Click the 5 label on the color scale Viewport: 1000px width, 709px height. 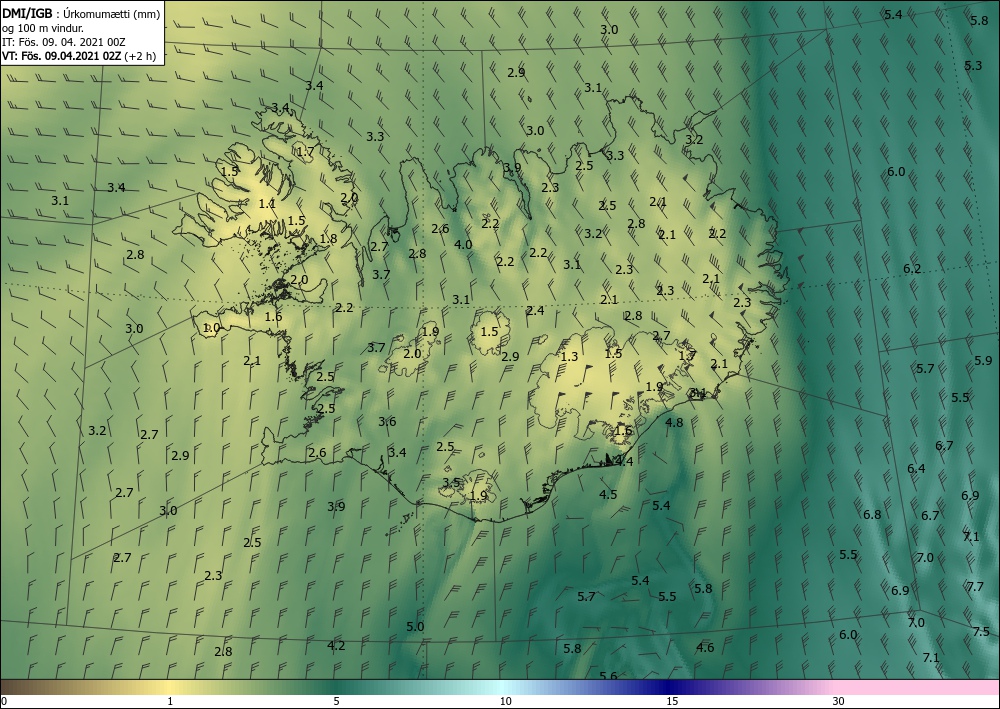pos(337,701)
